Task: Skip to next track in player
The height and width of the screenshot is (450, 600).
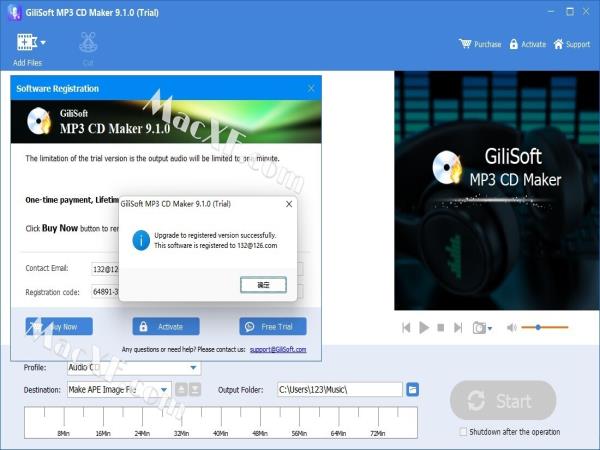Action: pos(458,327)
